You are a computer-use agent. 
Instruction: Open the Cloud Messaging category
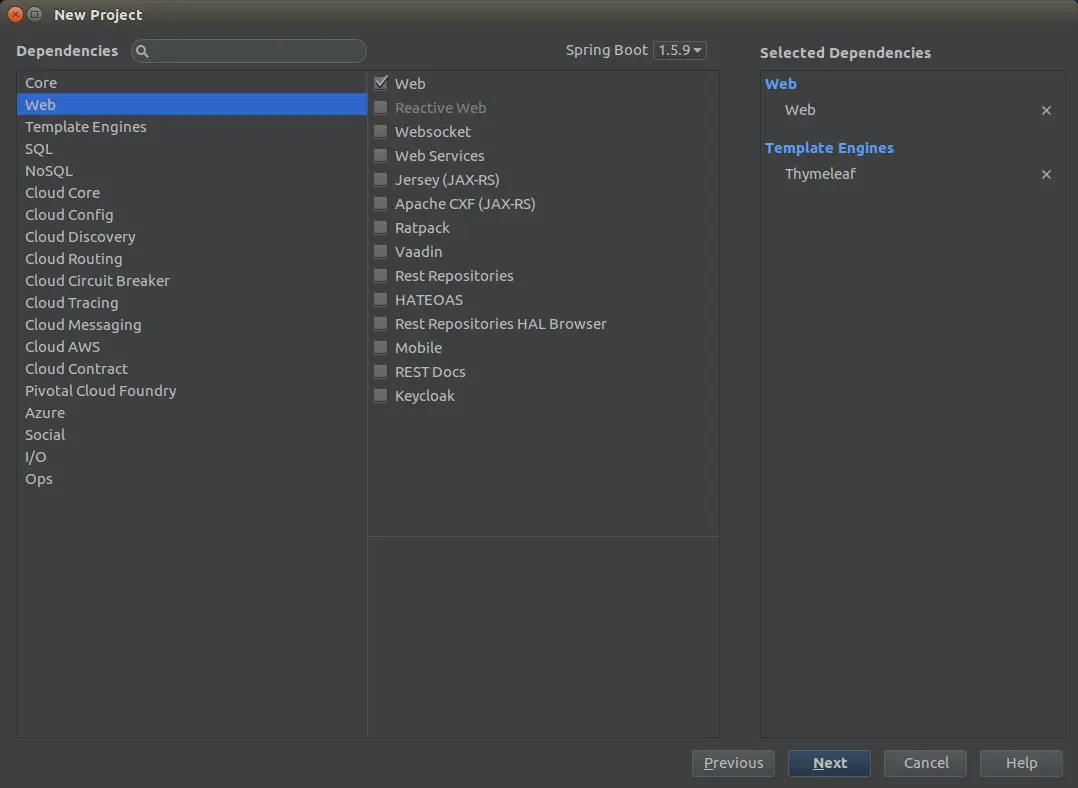[192, 325]
